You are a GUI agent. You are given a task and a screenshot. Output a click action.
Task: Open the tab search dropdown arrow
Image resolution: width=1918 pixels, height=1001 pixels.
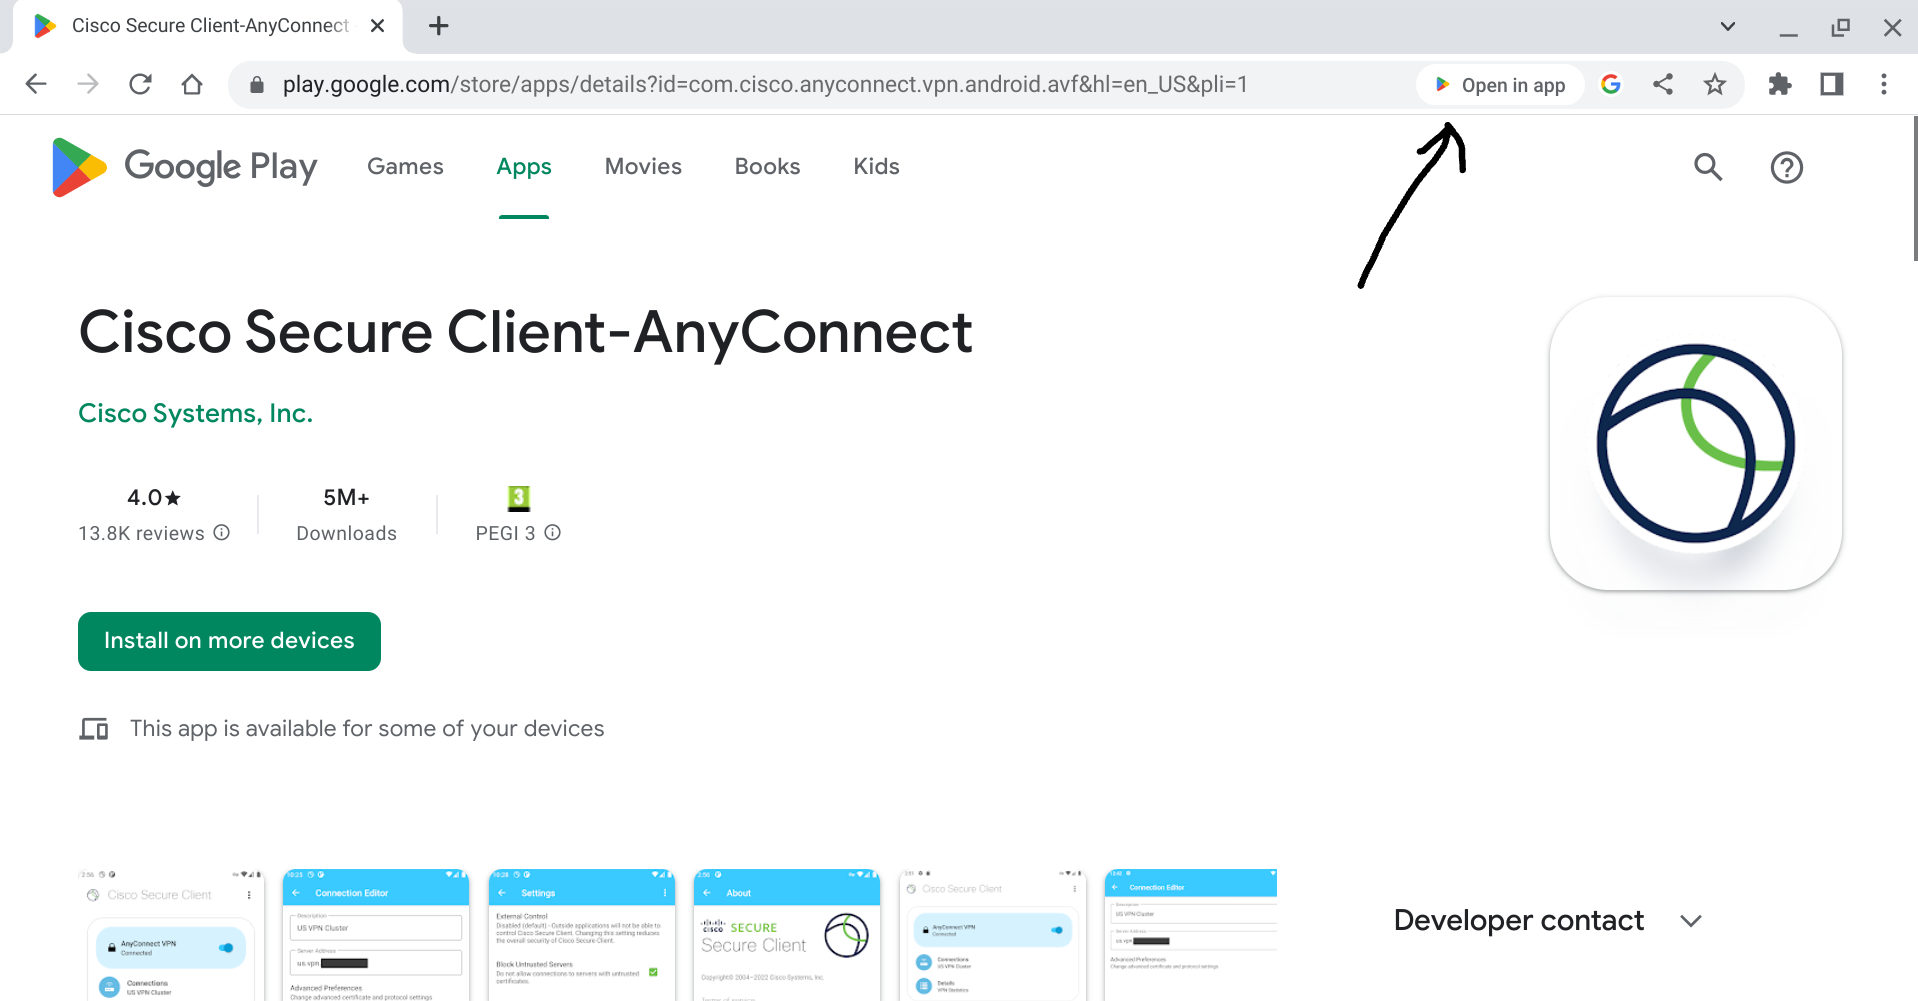[1727, 27]
